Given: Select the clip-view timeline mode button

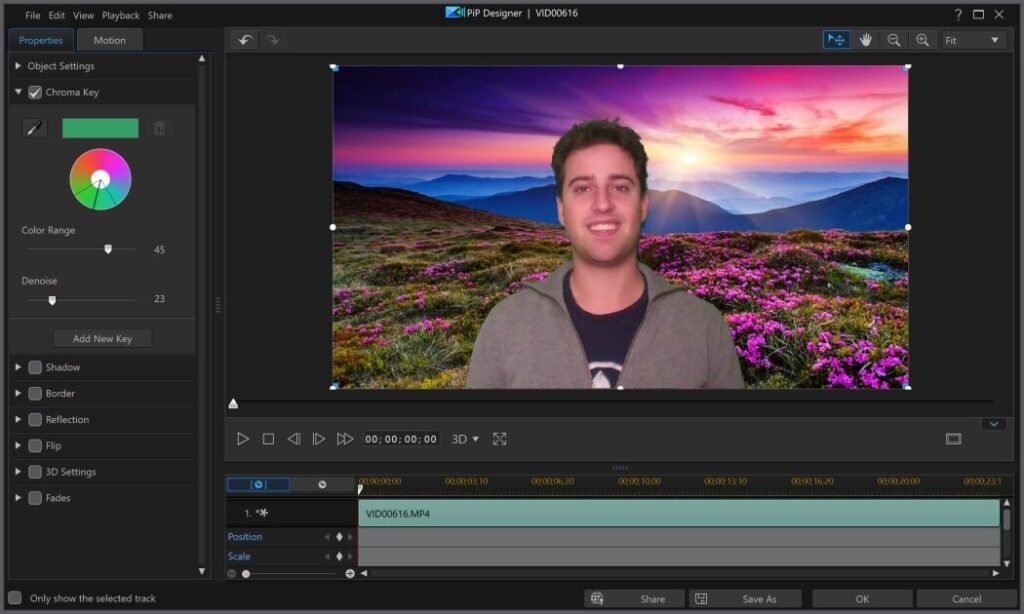Looking at the screenshot, I should 259,485.
